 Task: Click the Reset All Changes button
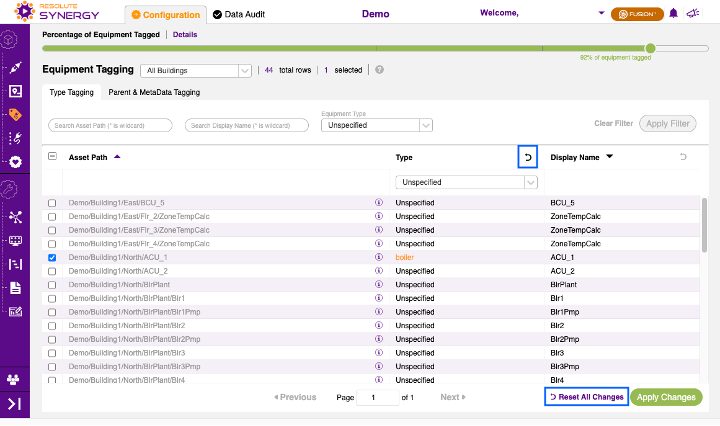[x=586, y=397]
